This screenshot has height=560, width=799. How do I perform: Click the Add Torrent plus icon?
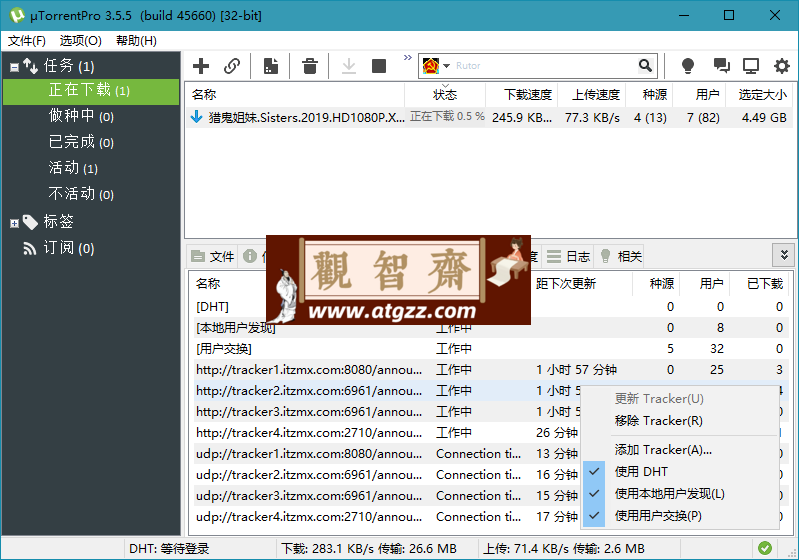(x=201, y=66)
